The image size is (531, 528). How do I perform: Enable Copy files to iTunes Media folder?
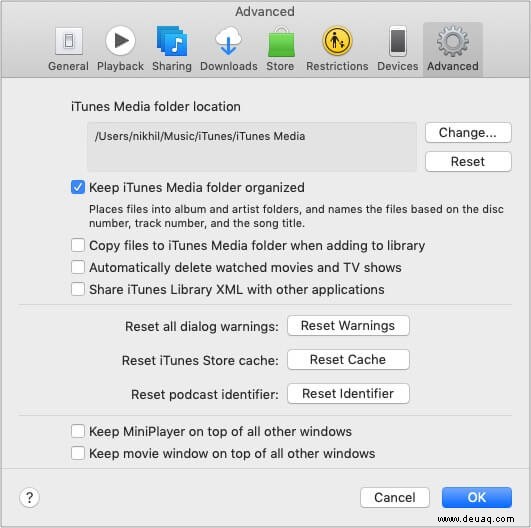[78, 245]
